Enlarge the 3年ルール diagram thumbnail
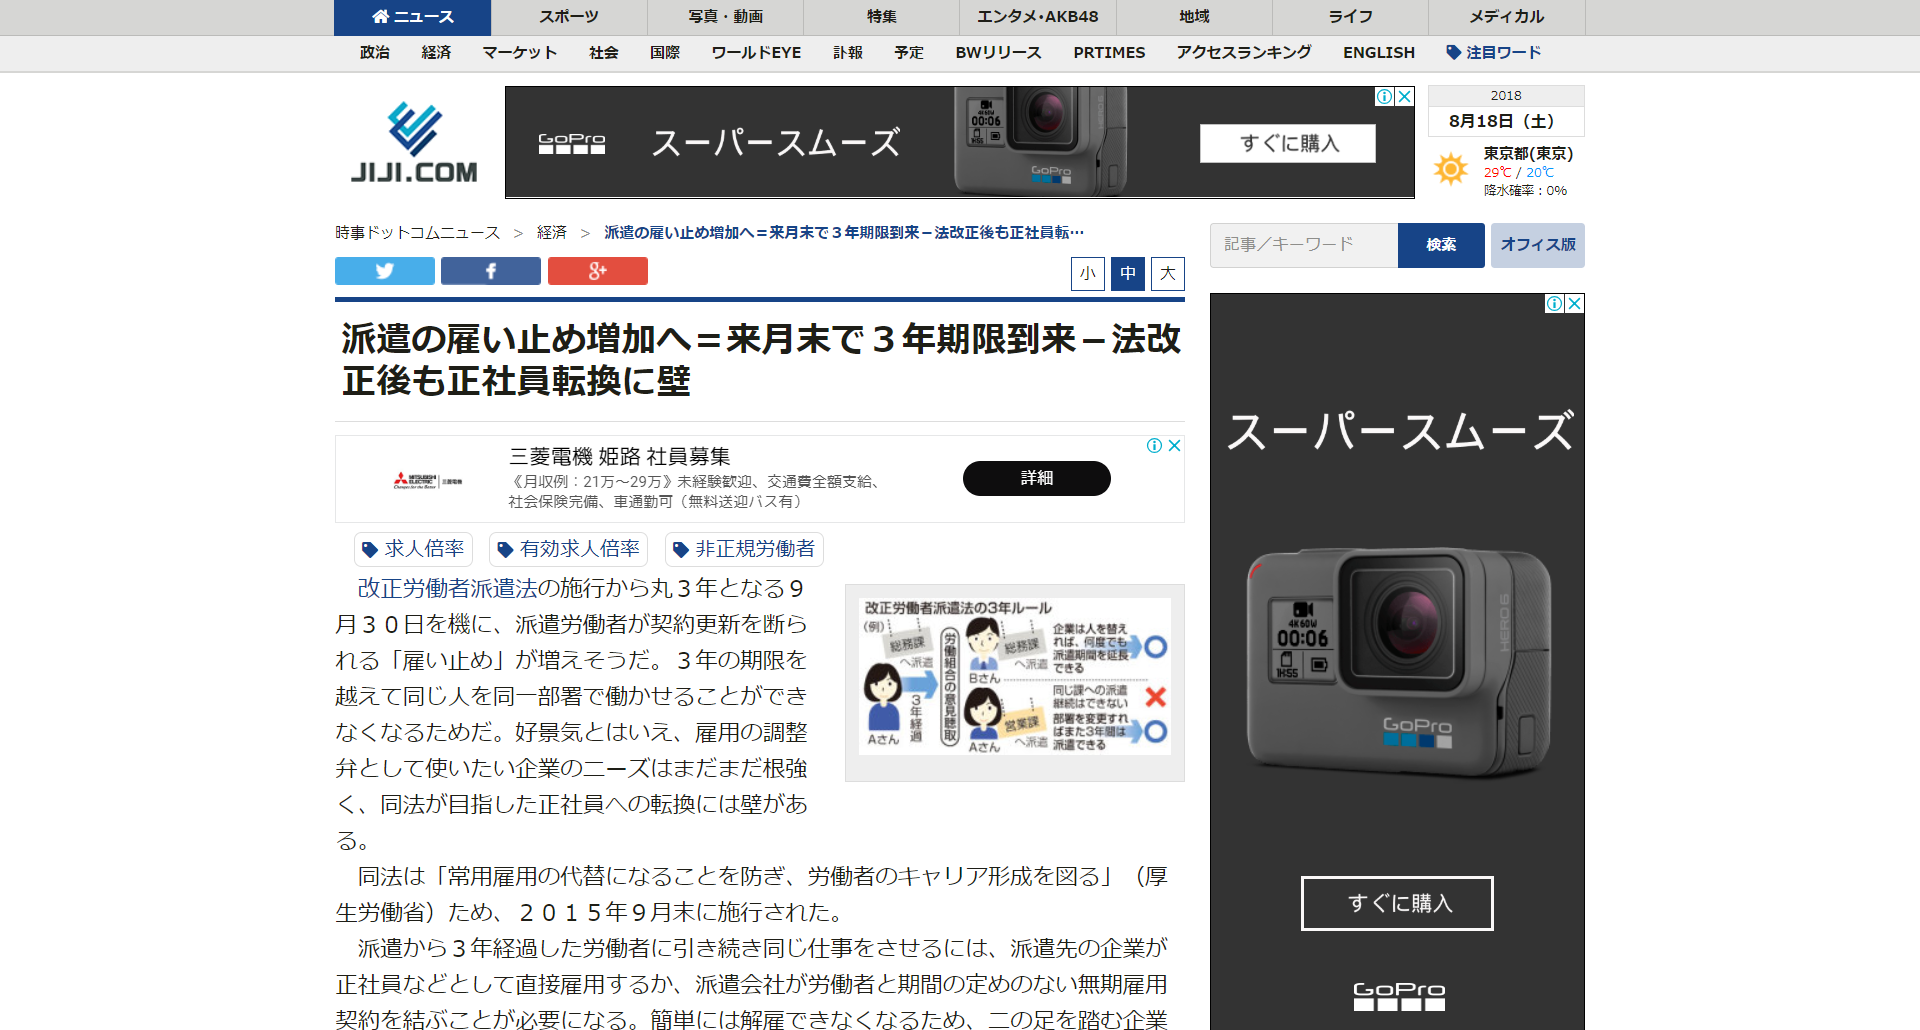 [x=1015, y=682]
